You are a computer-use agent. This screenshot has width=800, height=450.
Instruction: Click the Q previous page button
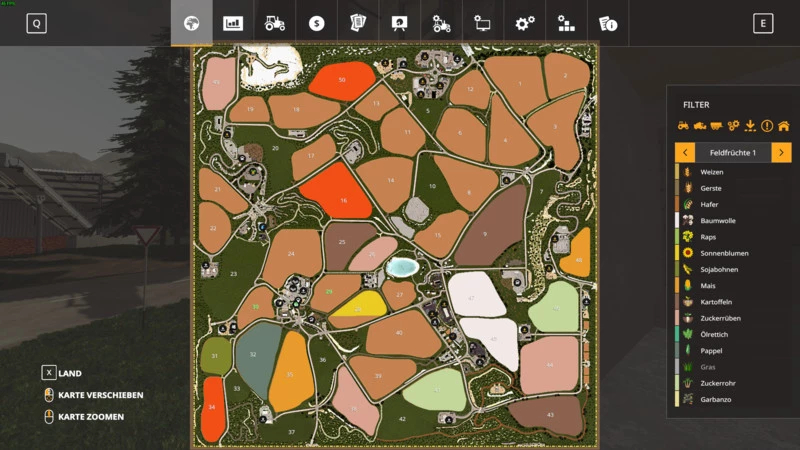pyautogui.click(x=36, y=23)
